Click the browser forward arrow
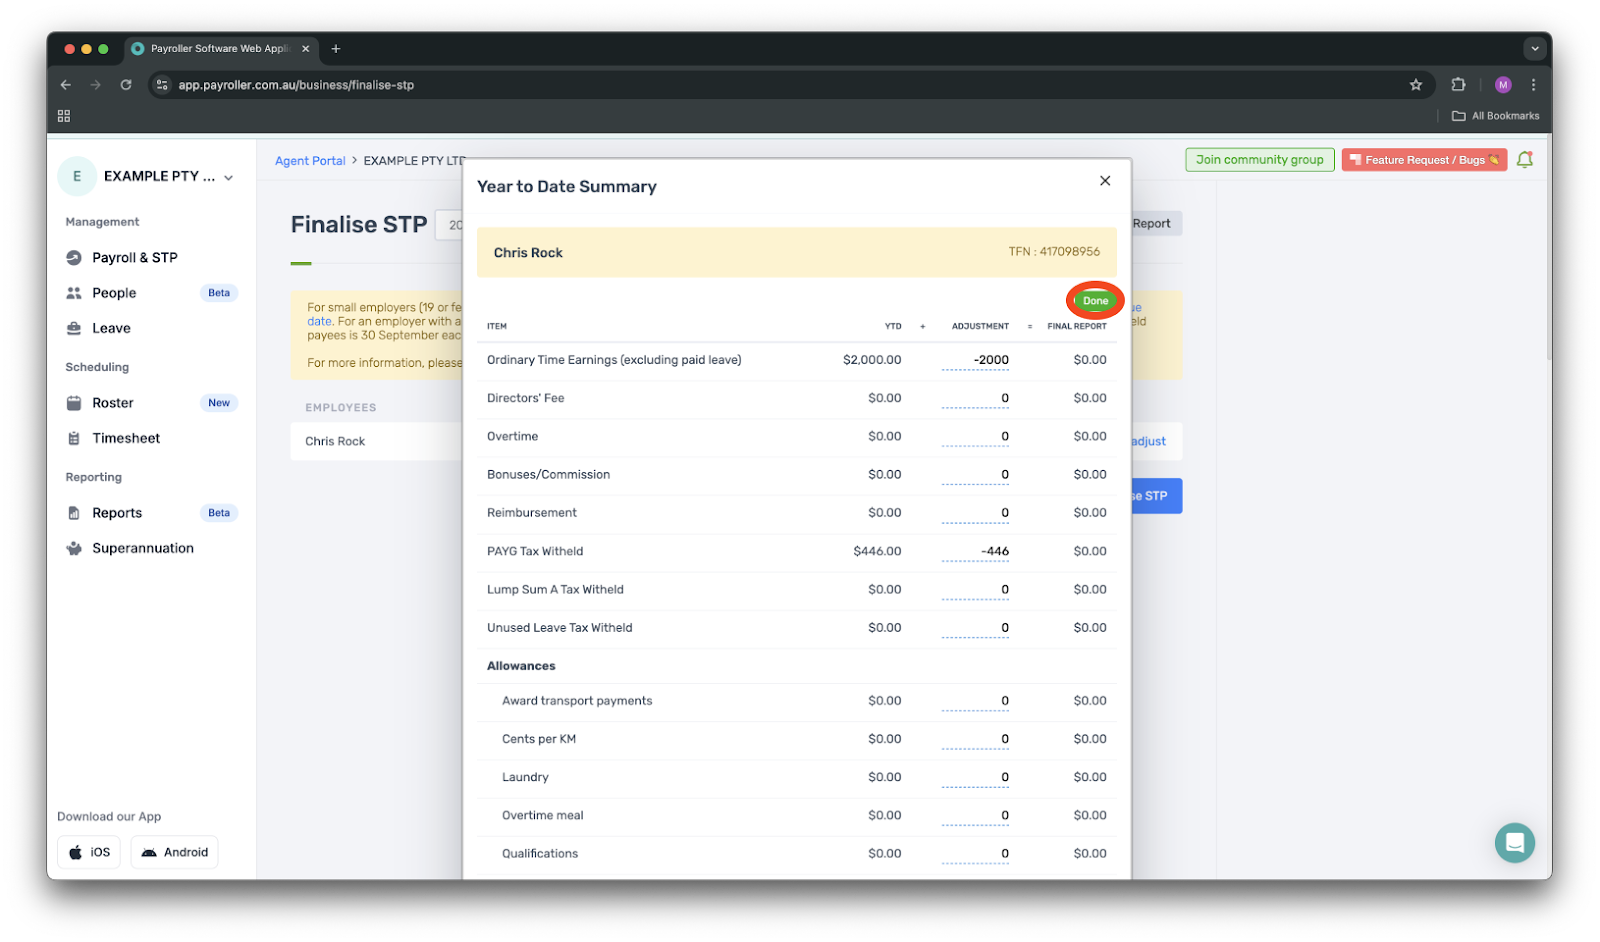Screen dimensions: 1600x942 pyautogui.click(x=96, y=85)
